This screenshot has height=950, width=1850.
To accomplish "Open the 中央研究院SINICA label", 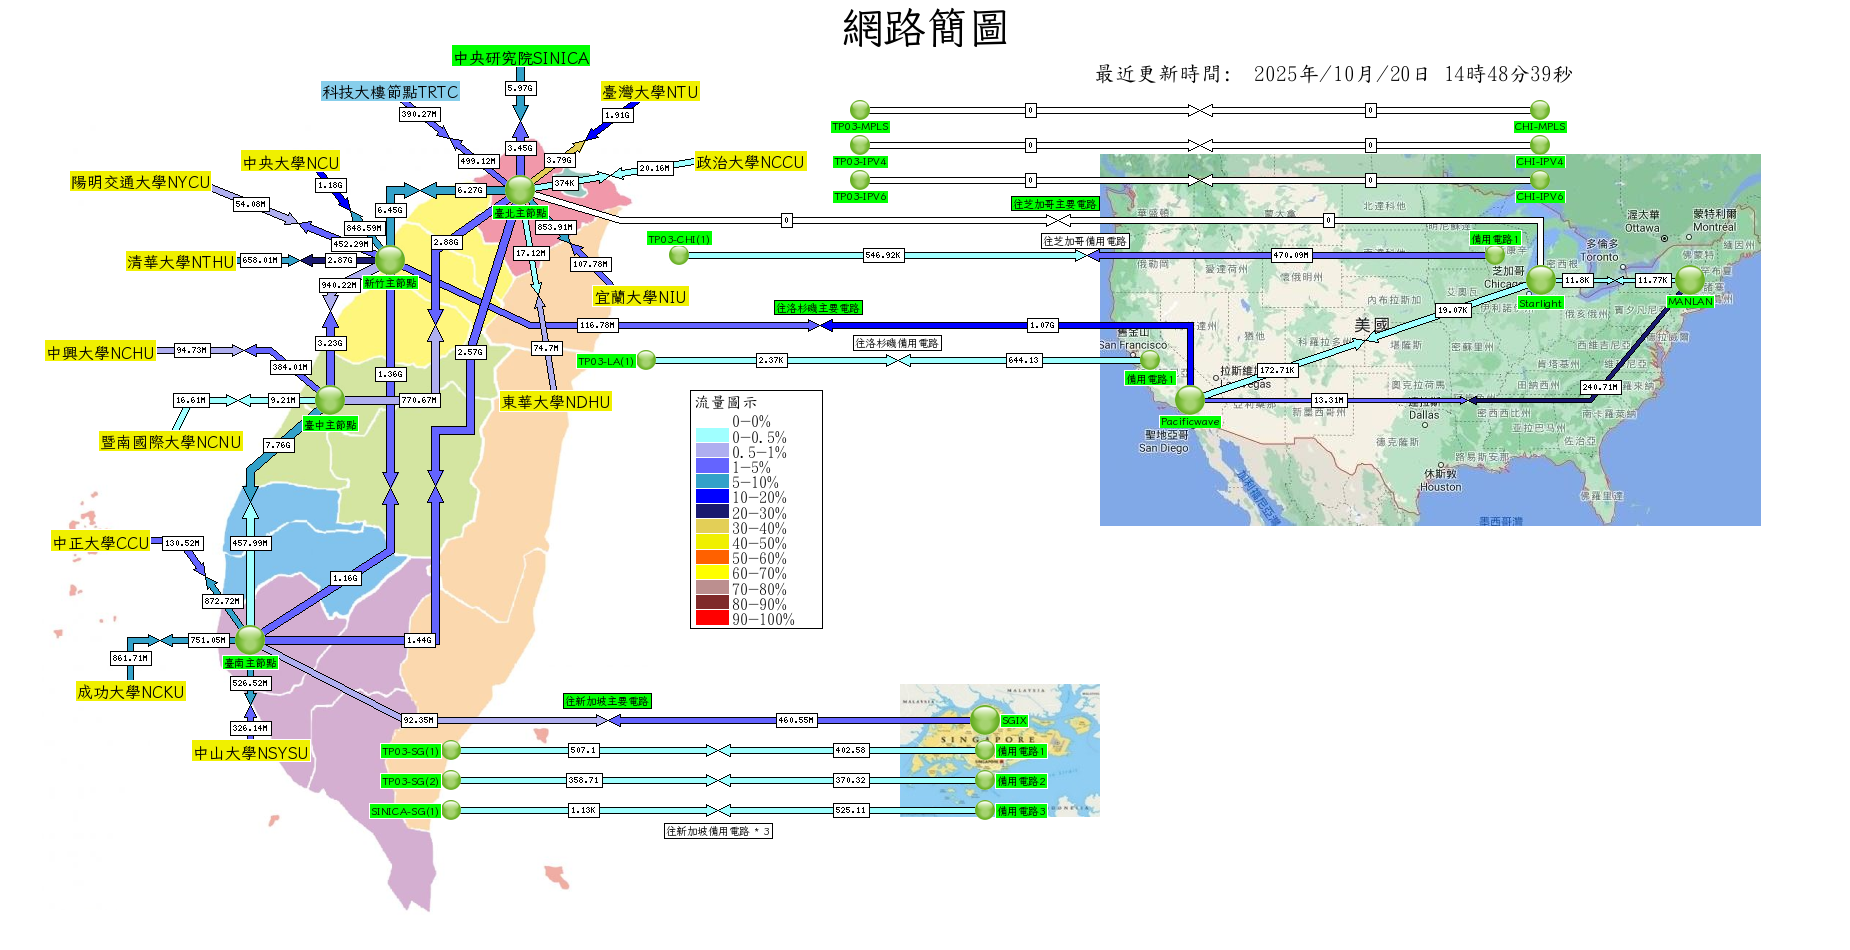I will pos(521,58).
